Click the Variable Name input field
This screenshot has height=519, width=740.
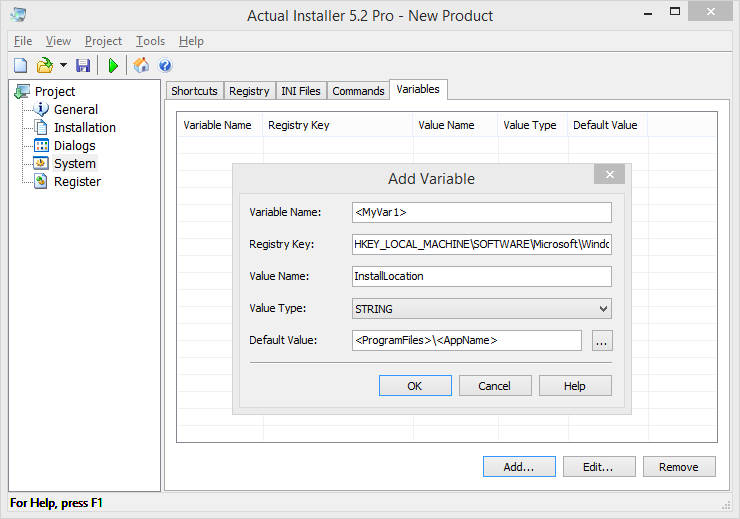point(481,212)
